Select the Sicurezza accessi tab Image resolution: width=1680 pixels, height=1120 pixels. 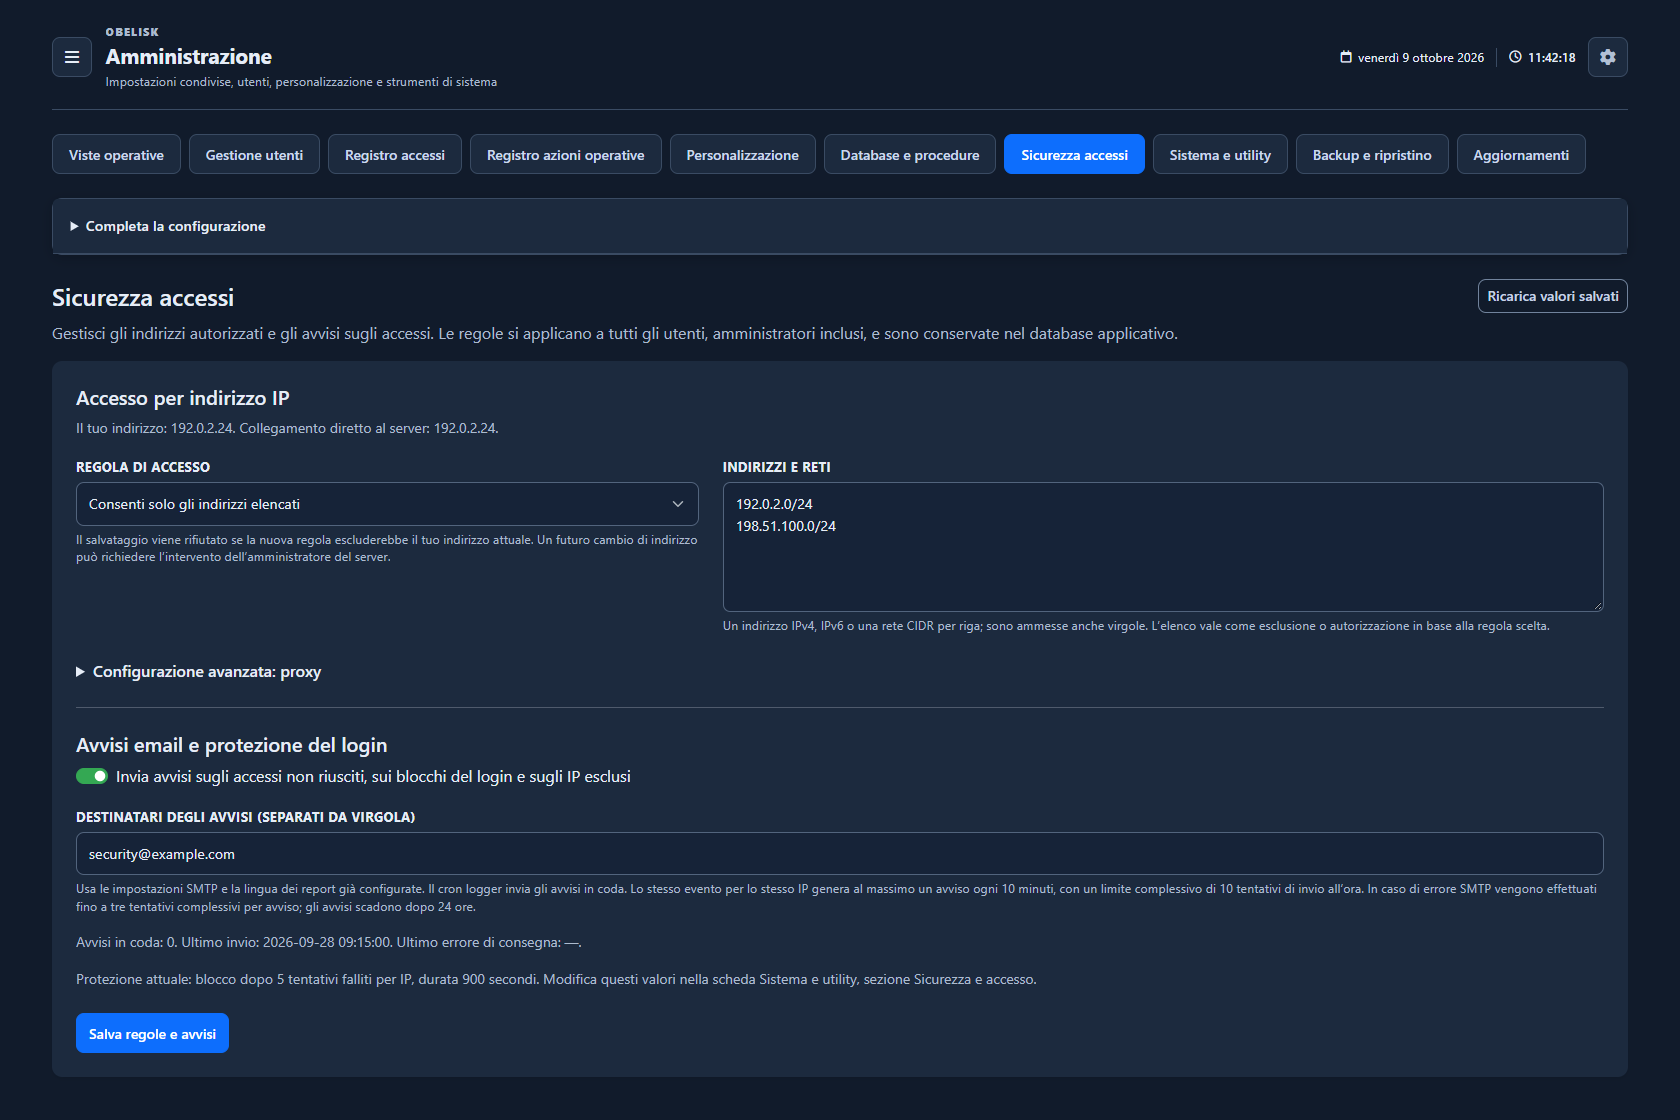(1074, 154)
